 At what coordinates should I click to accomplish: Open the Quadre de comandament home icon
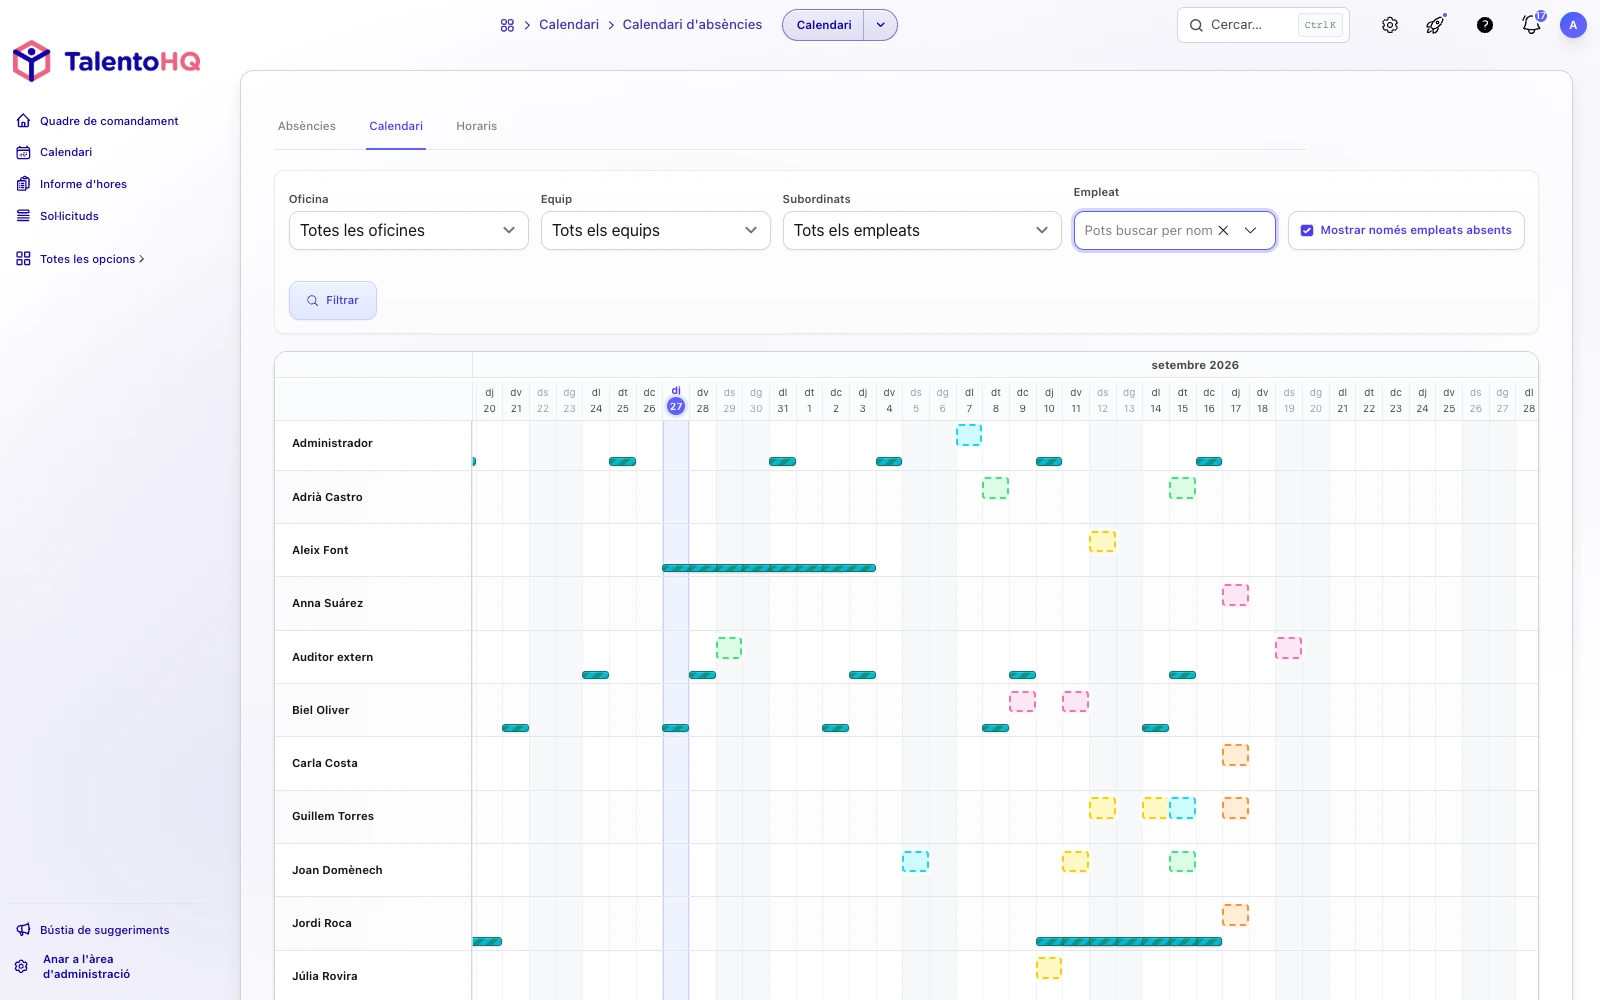point(23,121)
